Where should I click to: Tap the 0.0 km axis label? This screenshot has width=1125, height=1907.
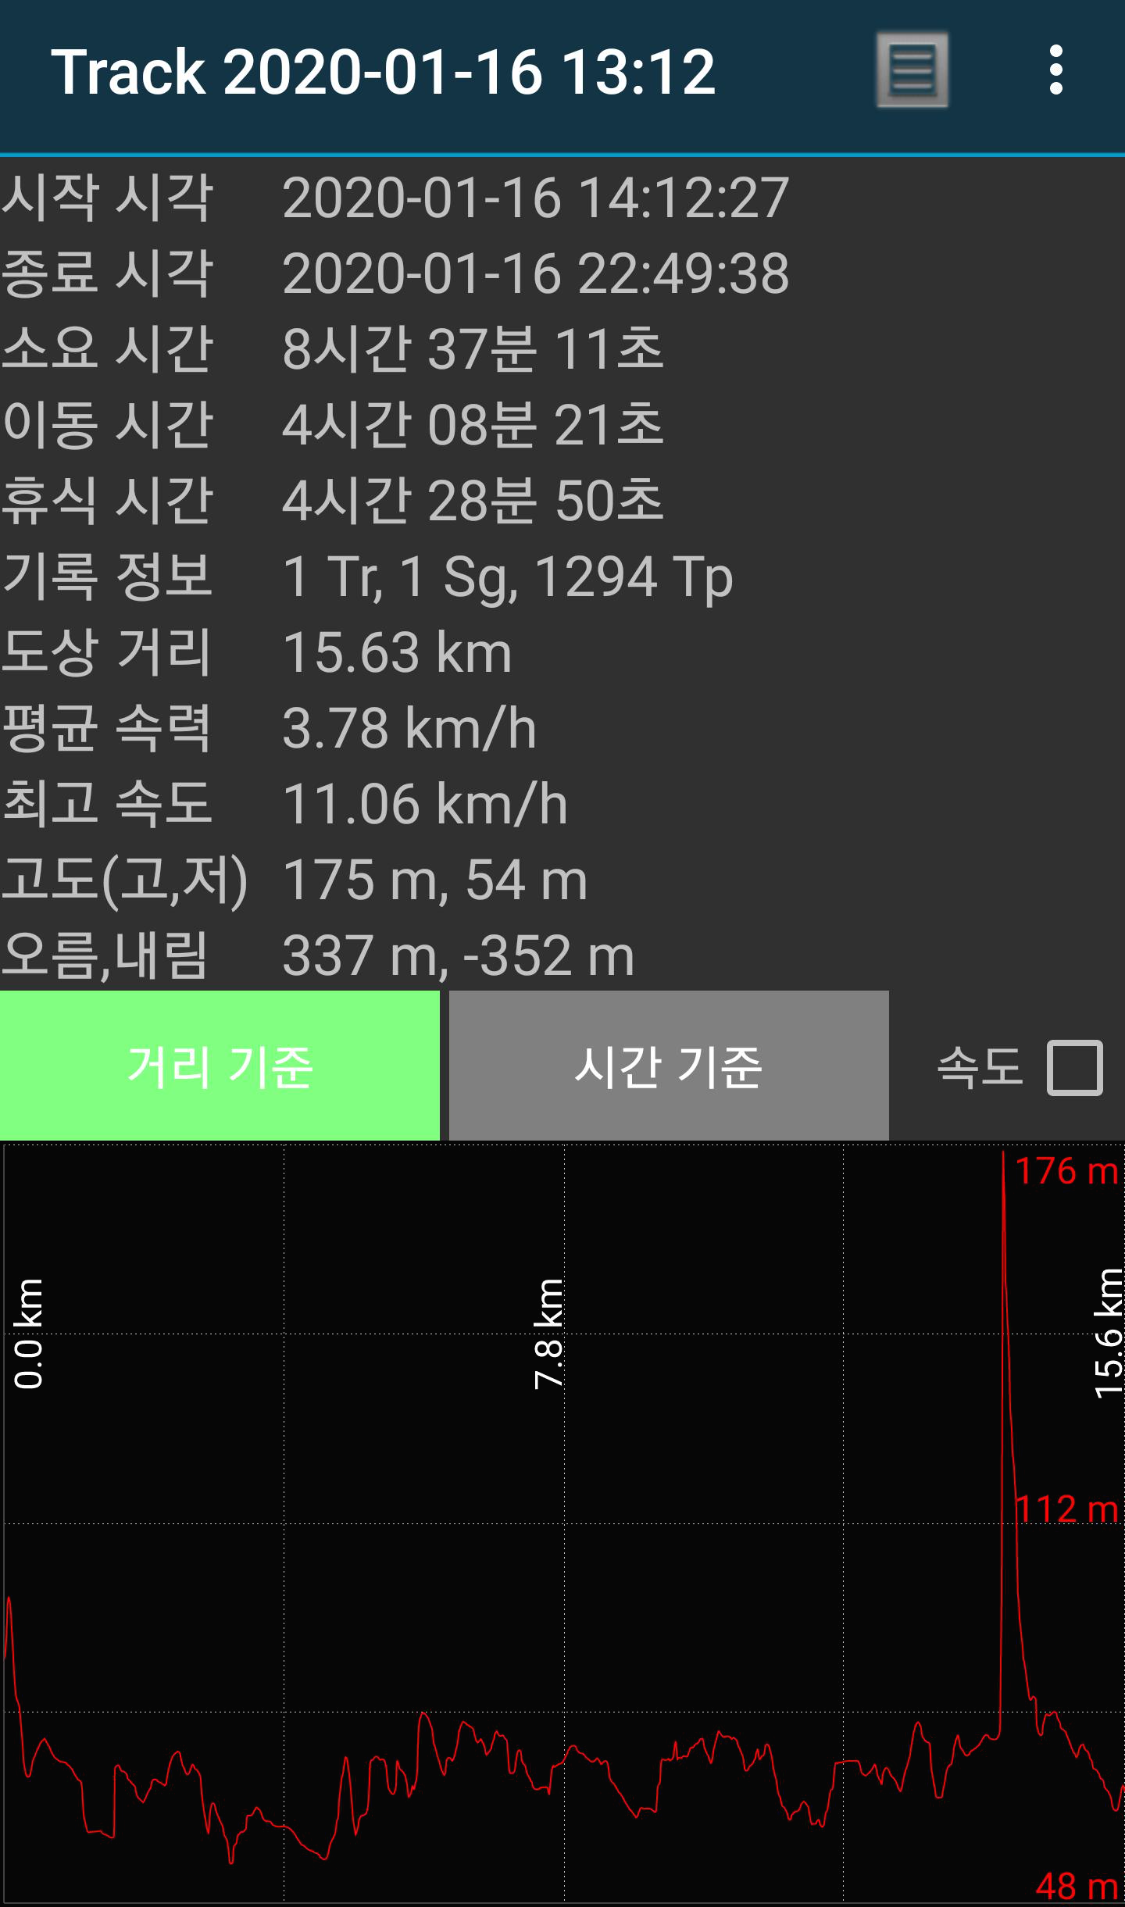click(x=28, y=1334)
